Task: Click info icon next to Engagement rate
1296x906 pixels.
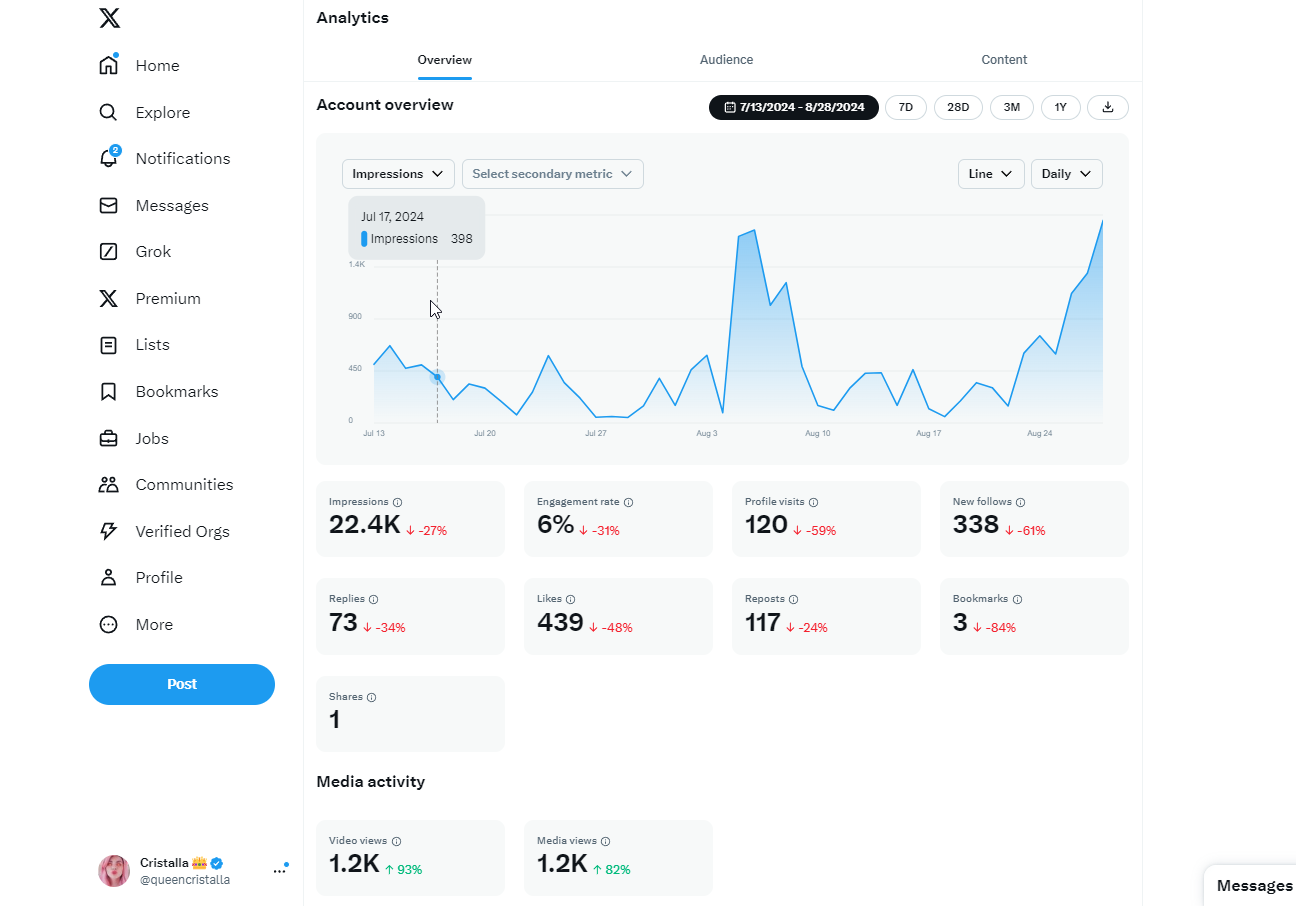Action: (x=628, y=502)
